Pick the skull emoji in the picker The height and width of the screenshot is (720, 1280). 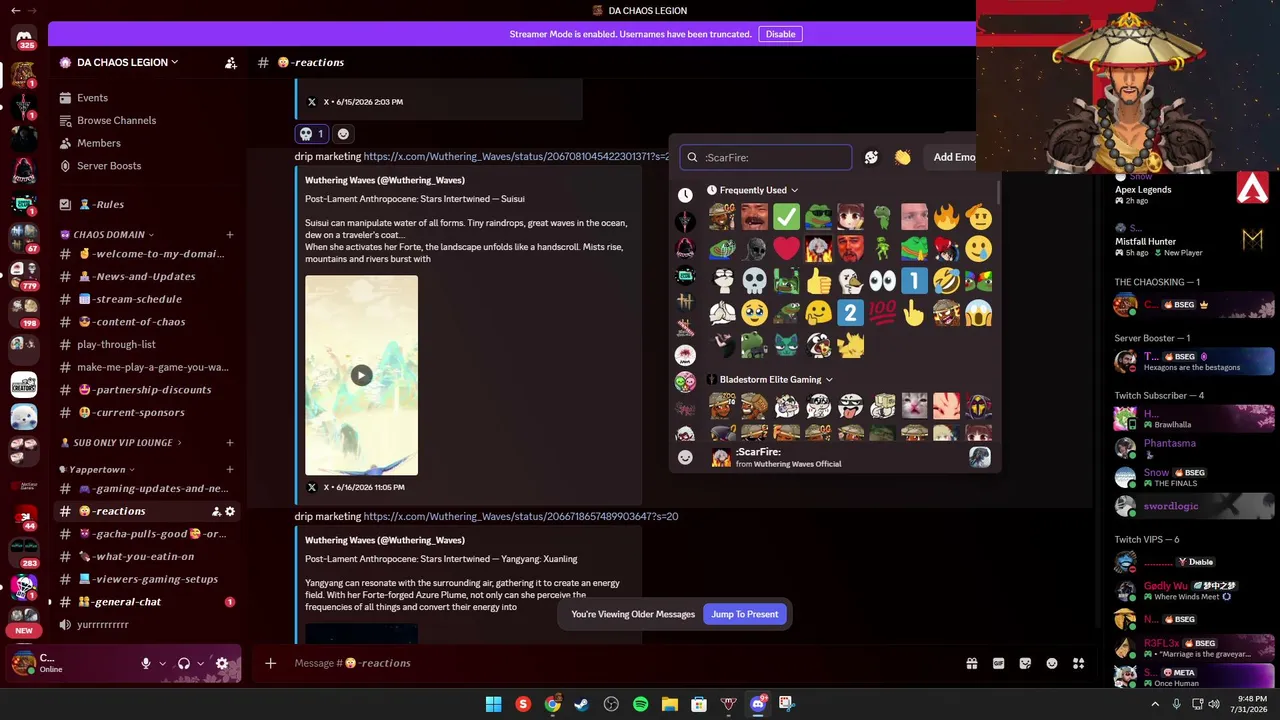click(x=754, y=281)
